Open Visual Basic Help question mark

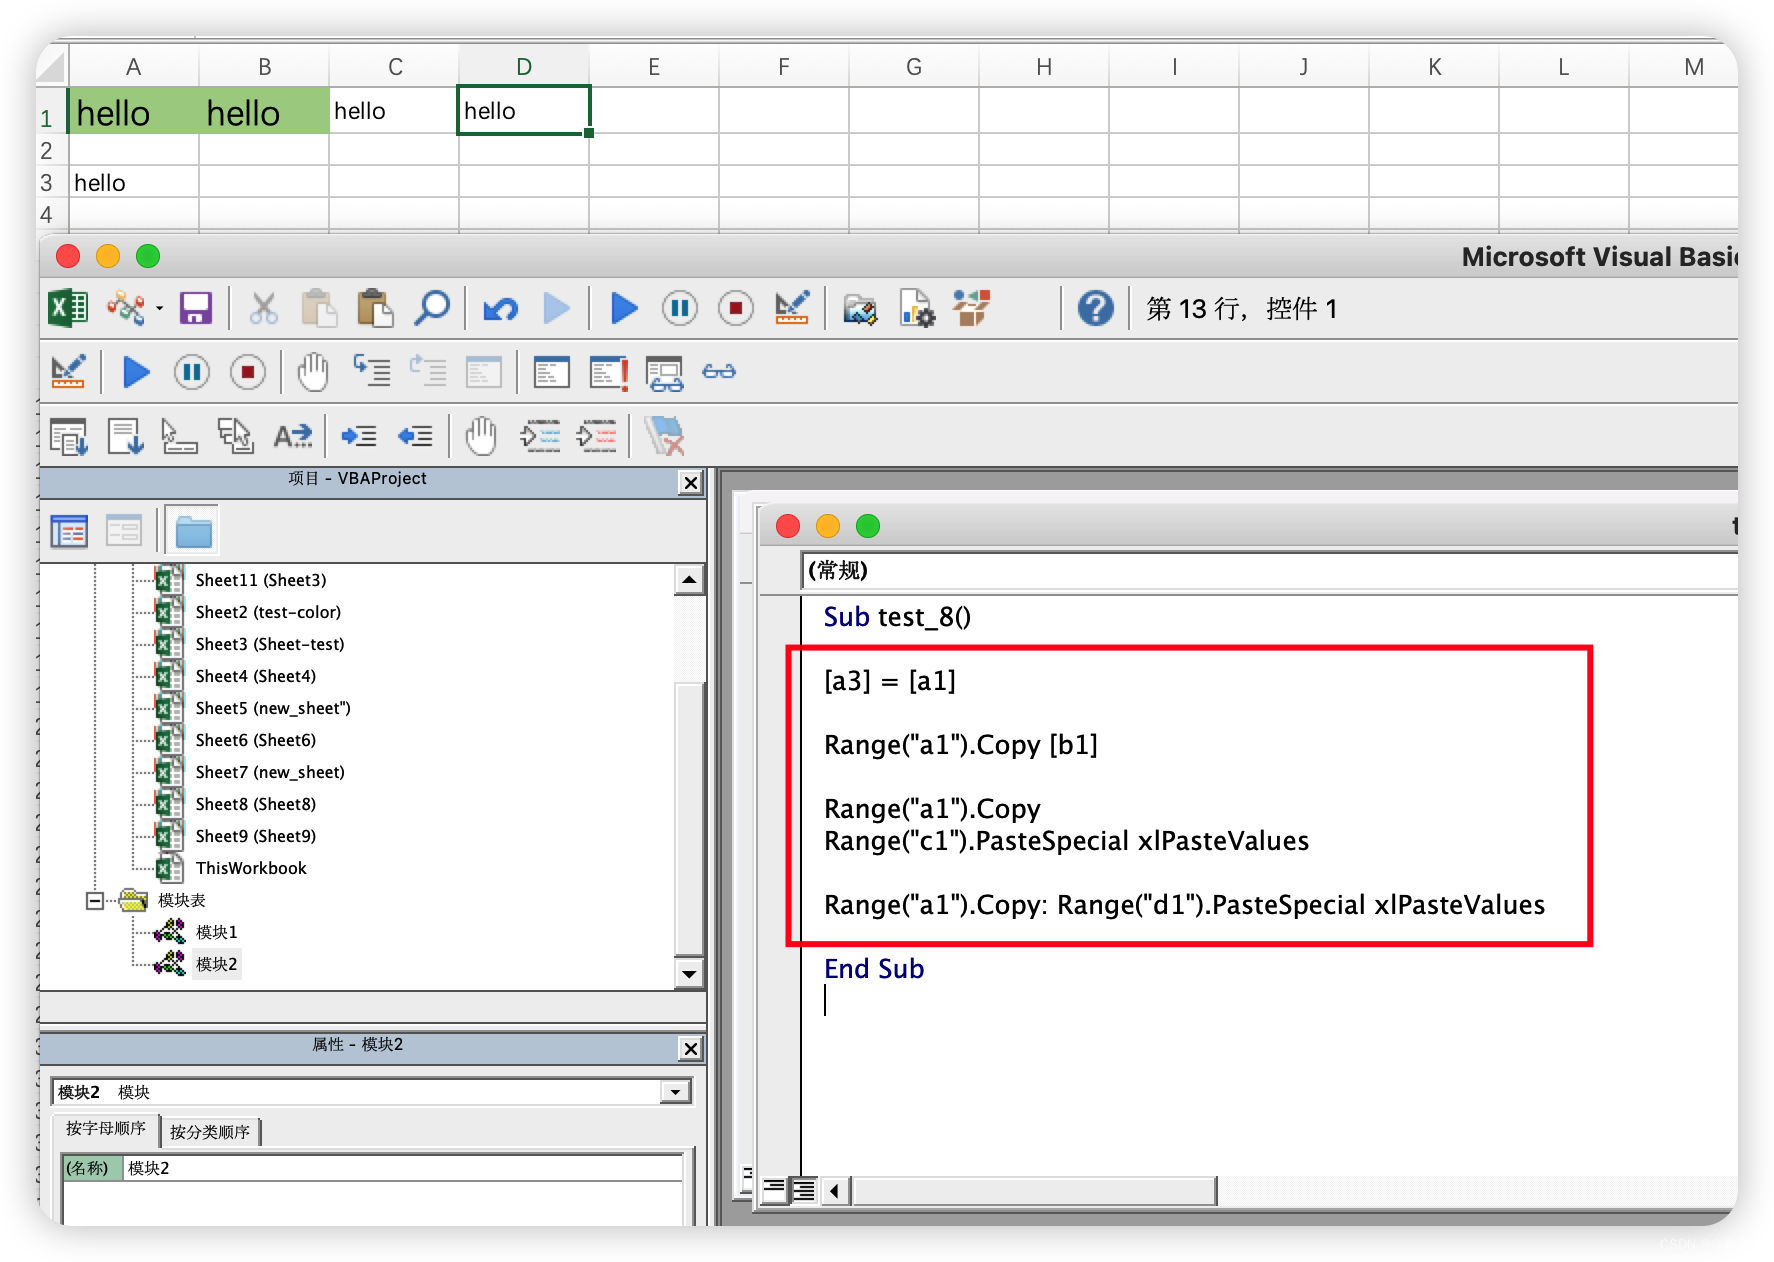click(1095, 308)
